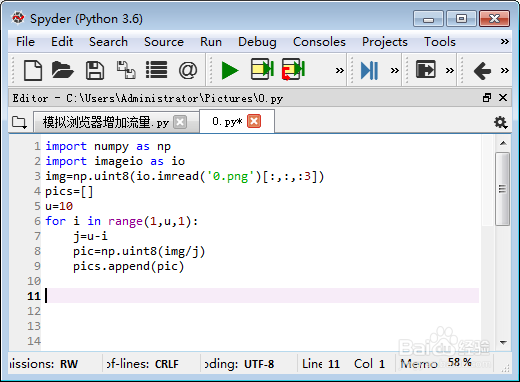Image resolution: width=520 pixels, height=382 pixels.
Task: Expand hidden run toolbar items chevron
Action: point(339,70)
